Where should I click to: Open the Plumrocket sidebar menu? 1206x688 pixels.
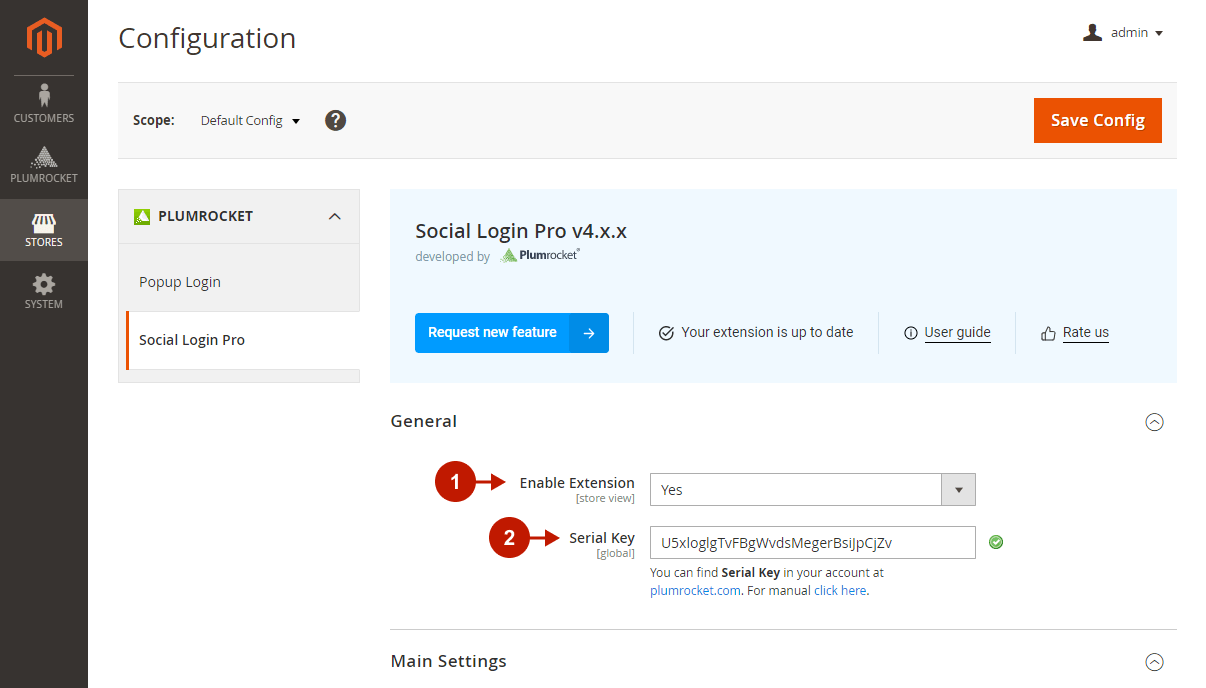click(x=44, y=167)
